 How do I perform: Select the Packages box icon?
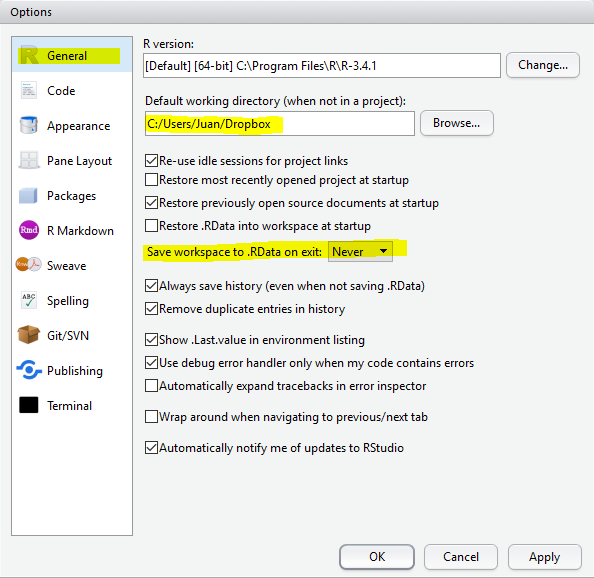tap(28, 195)
